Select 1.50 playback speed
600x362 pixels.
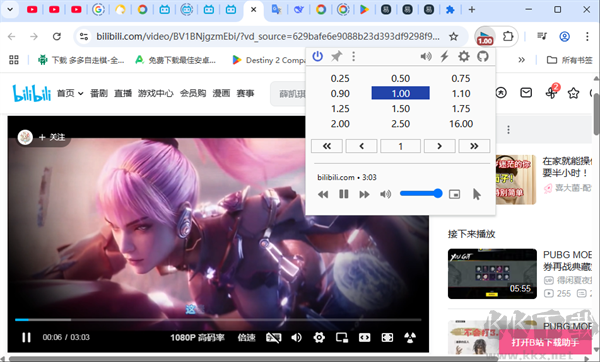click(x=401, y=109)
